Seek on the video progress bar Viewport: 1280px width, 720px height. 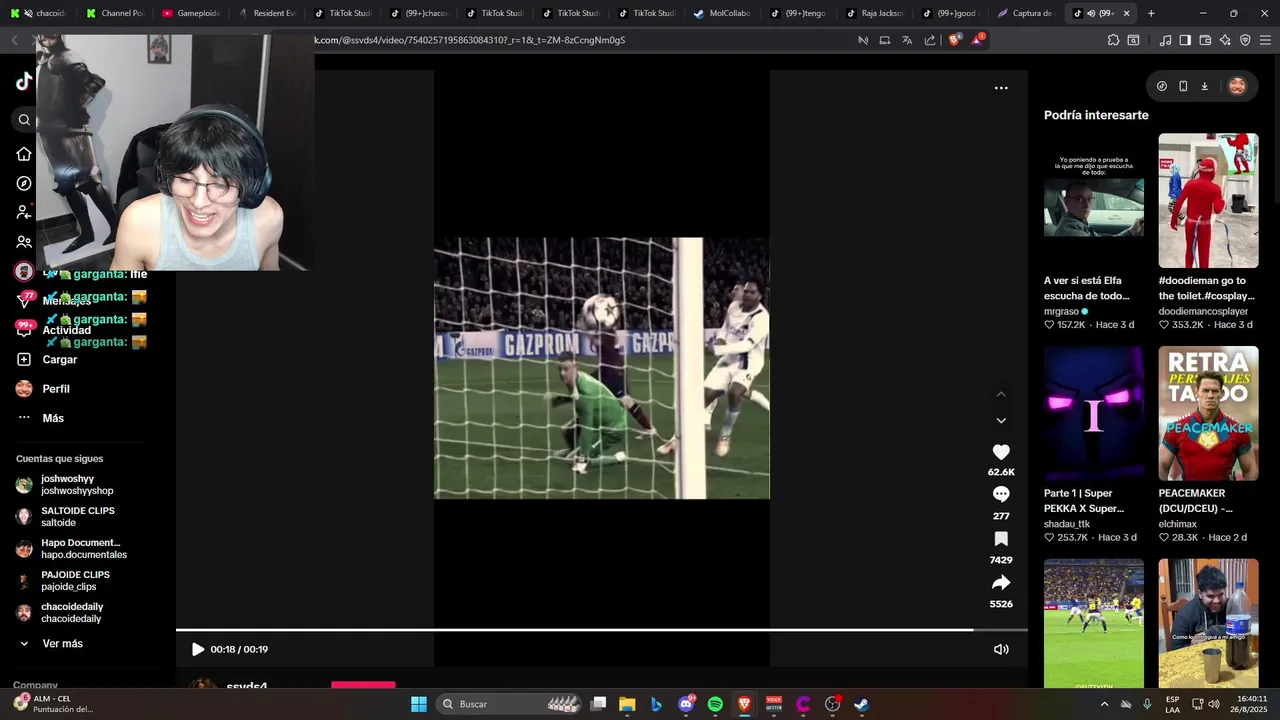coord(602,630)
